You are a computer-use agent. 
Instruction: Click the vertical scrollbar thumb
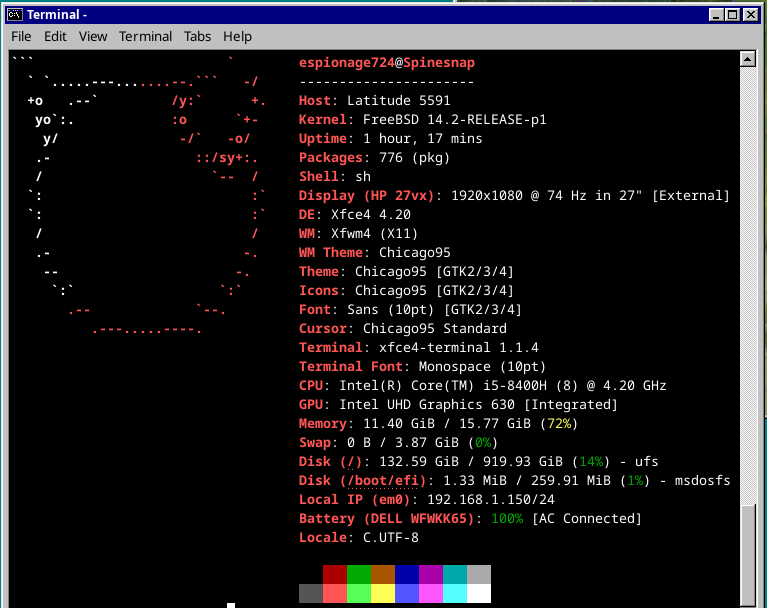point(746,548)
